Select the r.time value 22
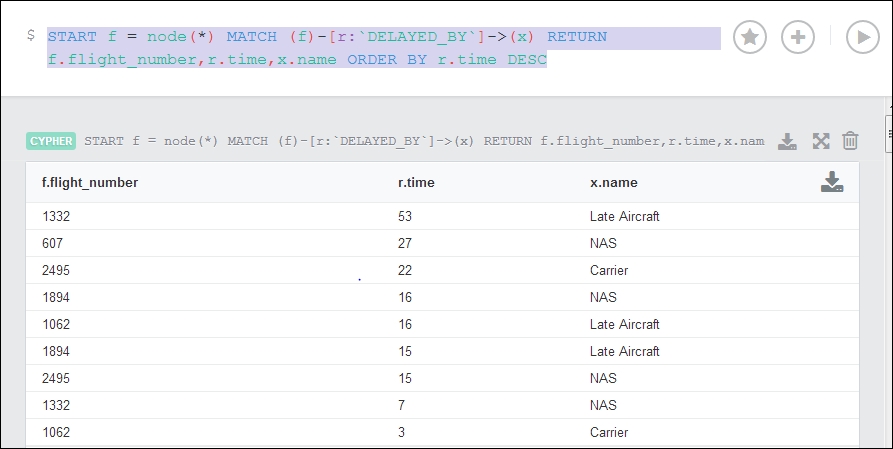The width and height of the screenshot is (893, 449). [405, 270]
